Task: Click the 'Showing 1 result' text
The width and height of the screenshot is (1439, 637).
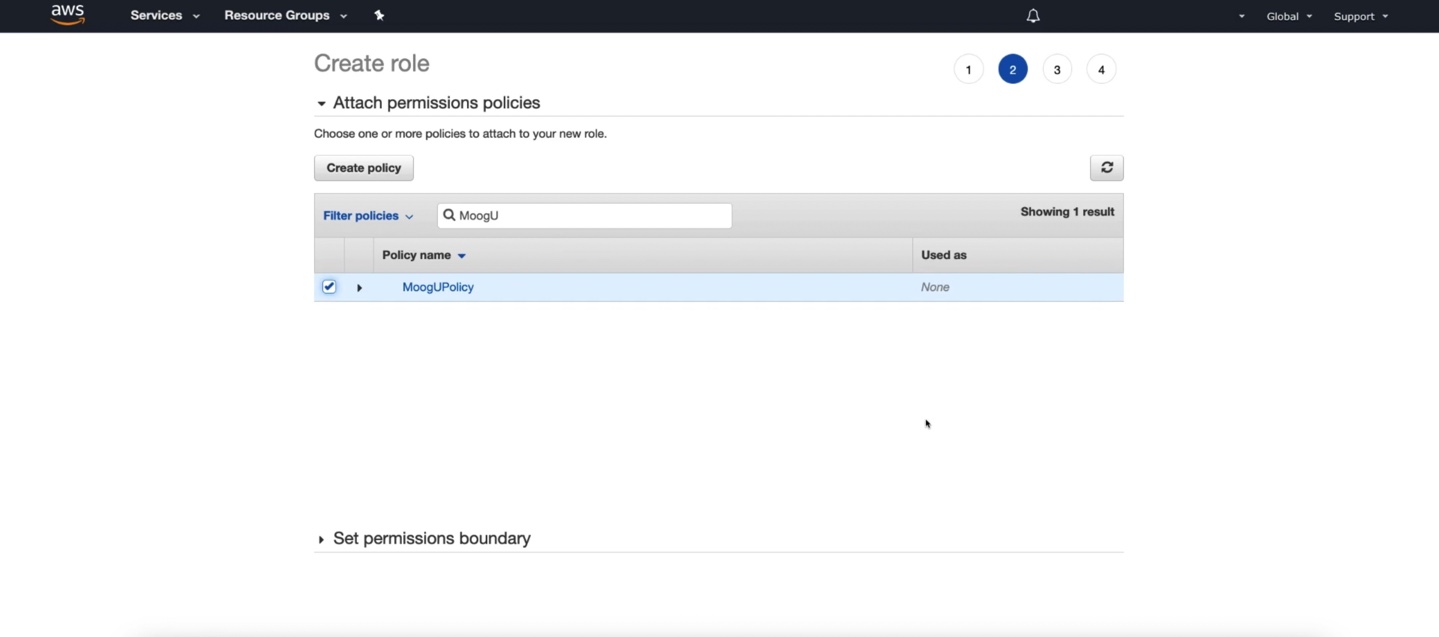Action: click(x=1067, y=212)
